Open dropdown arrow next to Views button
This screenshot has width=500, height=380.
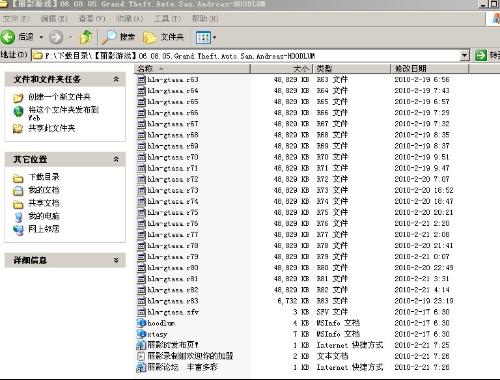point(214,37)
